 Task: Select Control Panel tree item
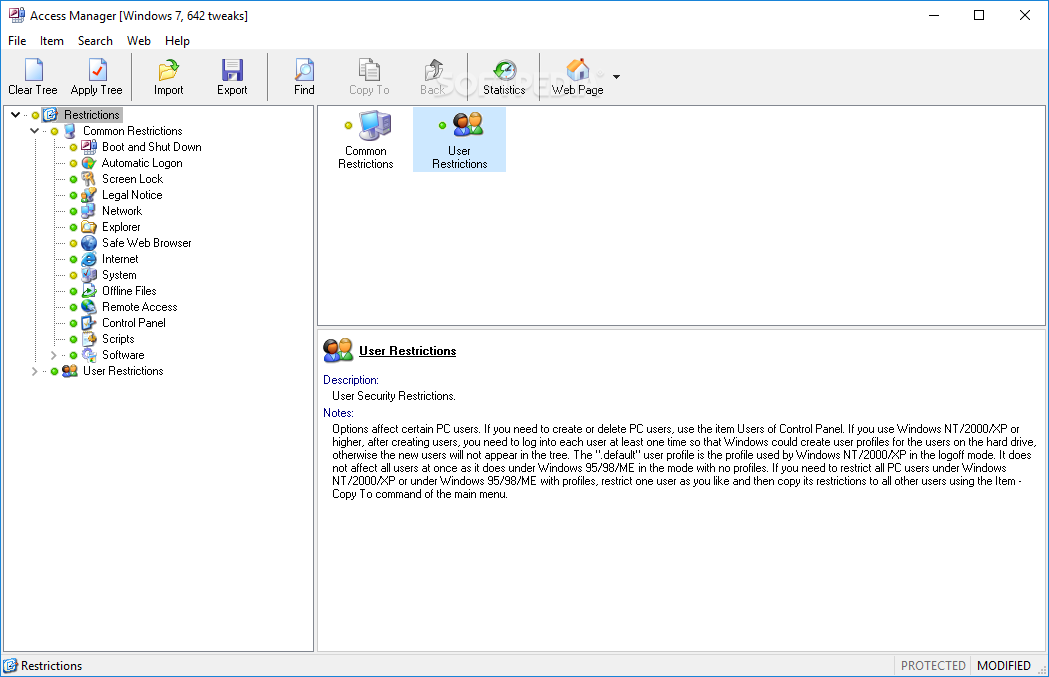(x=134, y=323)
